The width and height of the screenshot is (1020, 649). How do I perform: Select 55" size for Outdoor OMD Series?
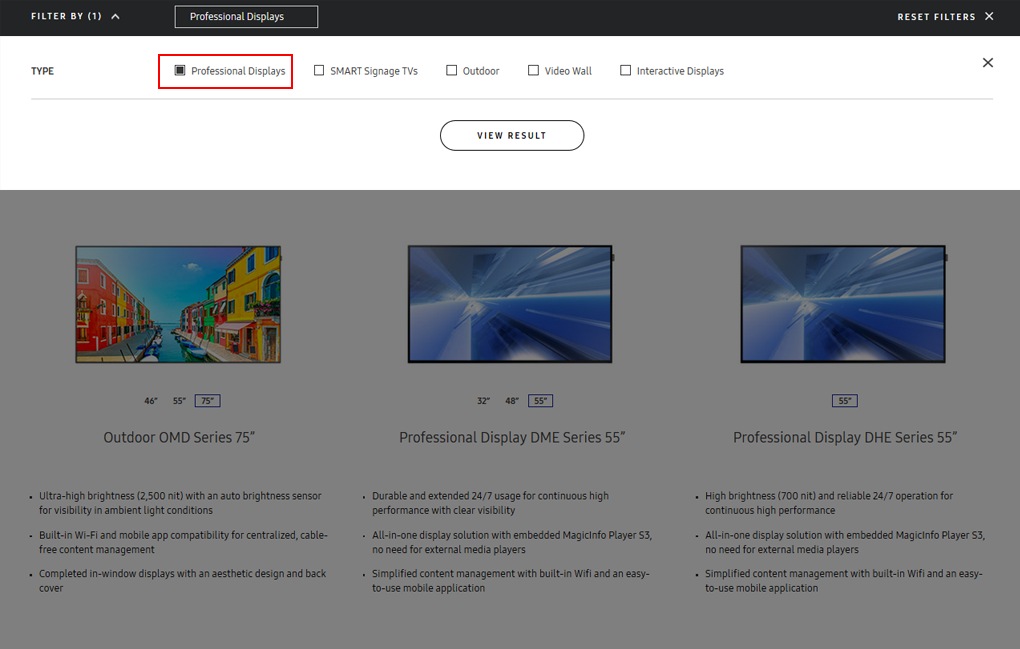180,401
